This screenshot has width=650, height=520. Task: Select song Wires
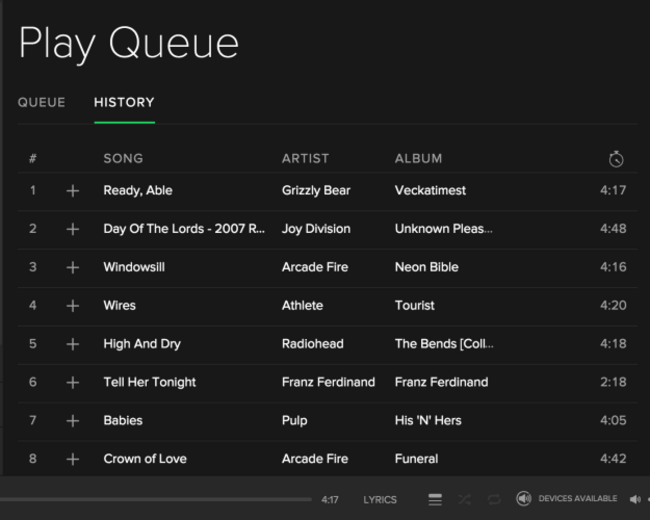[119, 306]
